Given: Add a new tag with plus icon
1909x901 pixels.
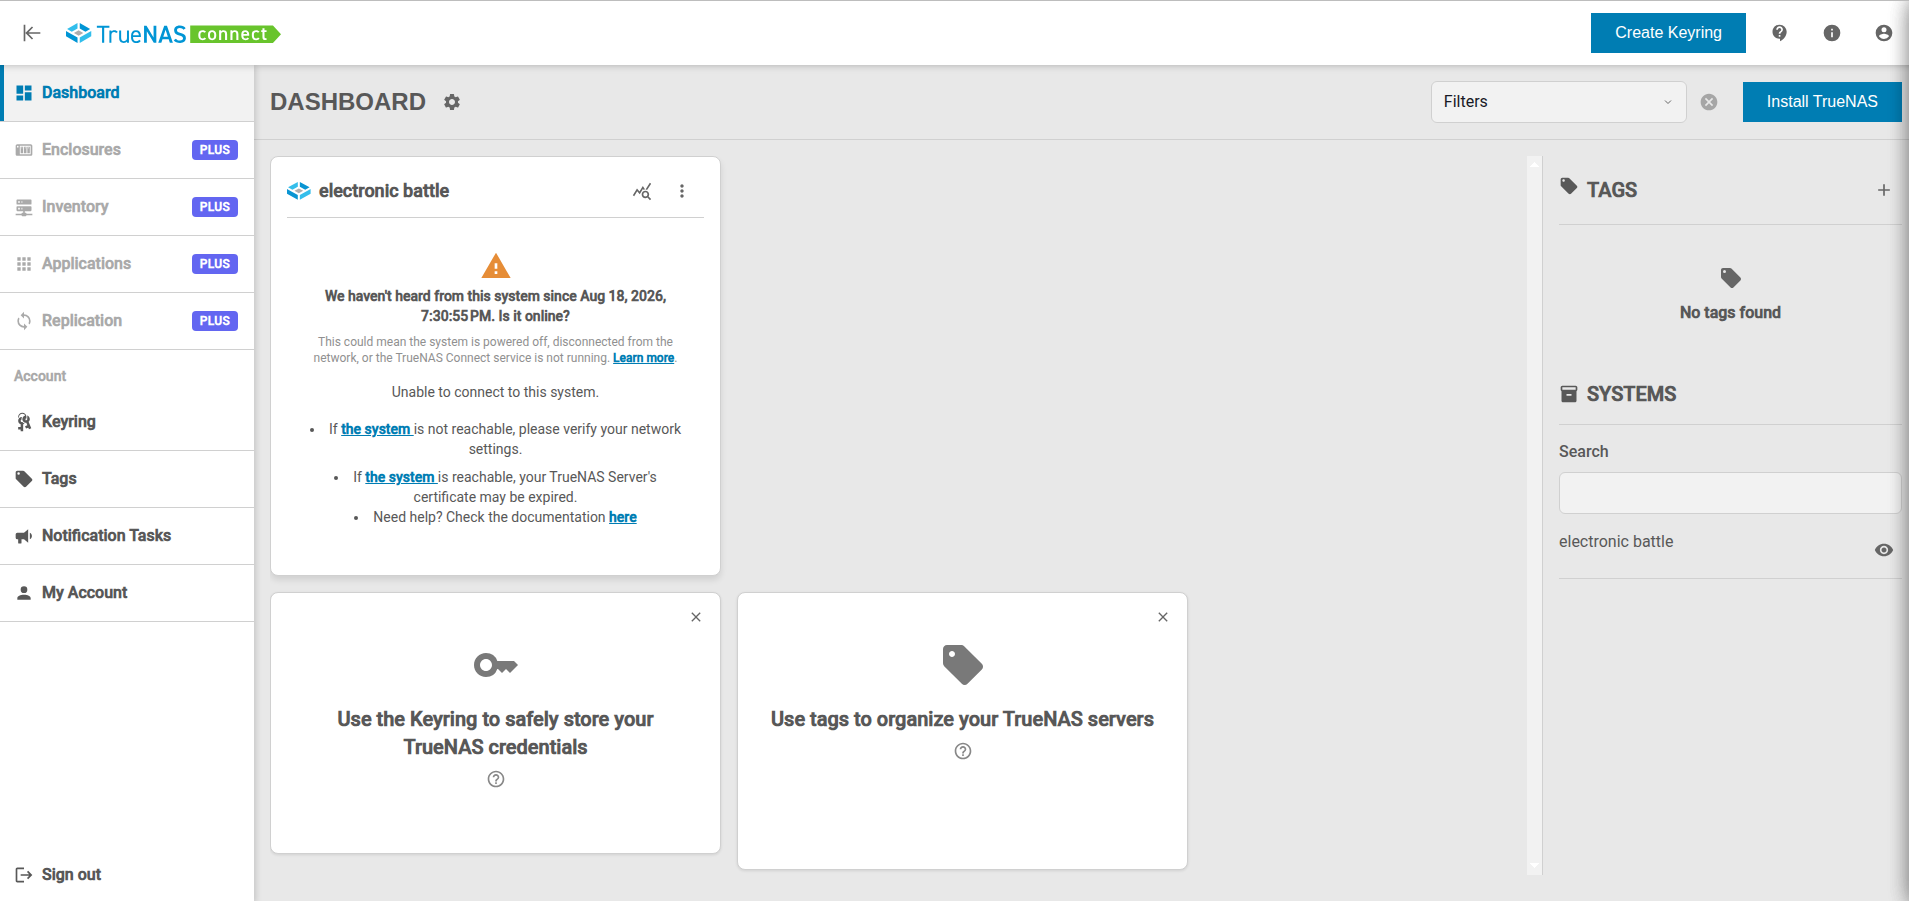Looking at the screenshot, I should point(1884,190).
